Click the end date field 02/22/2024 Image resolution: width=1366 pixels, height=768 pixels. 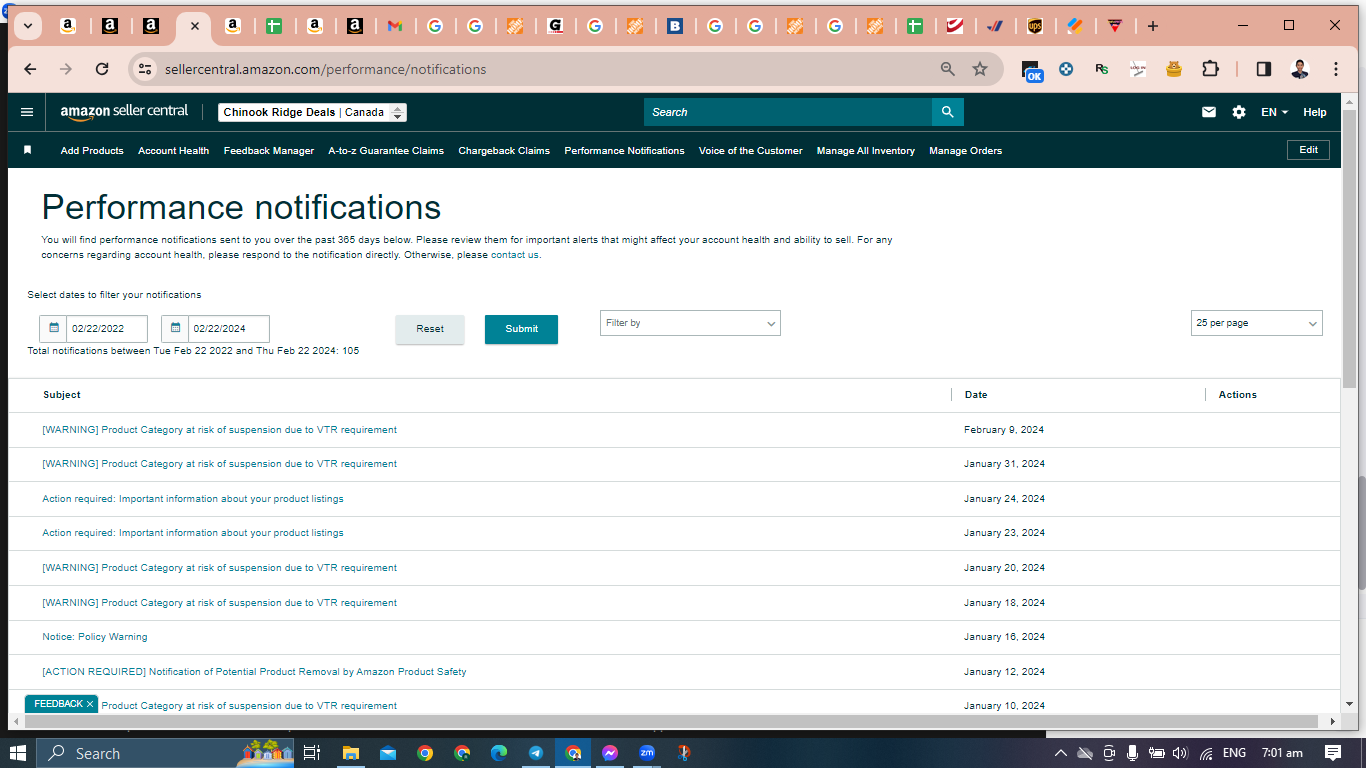(229, 329)
